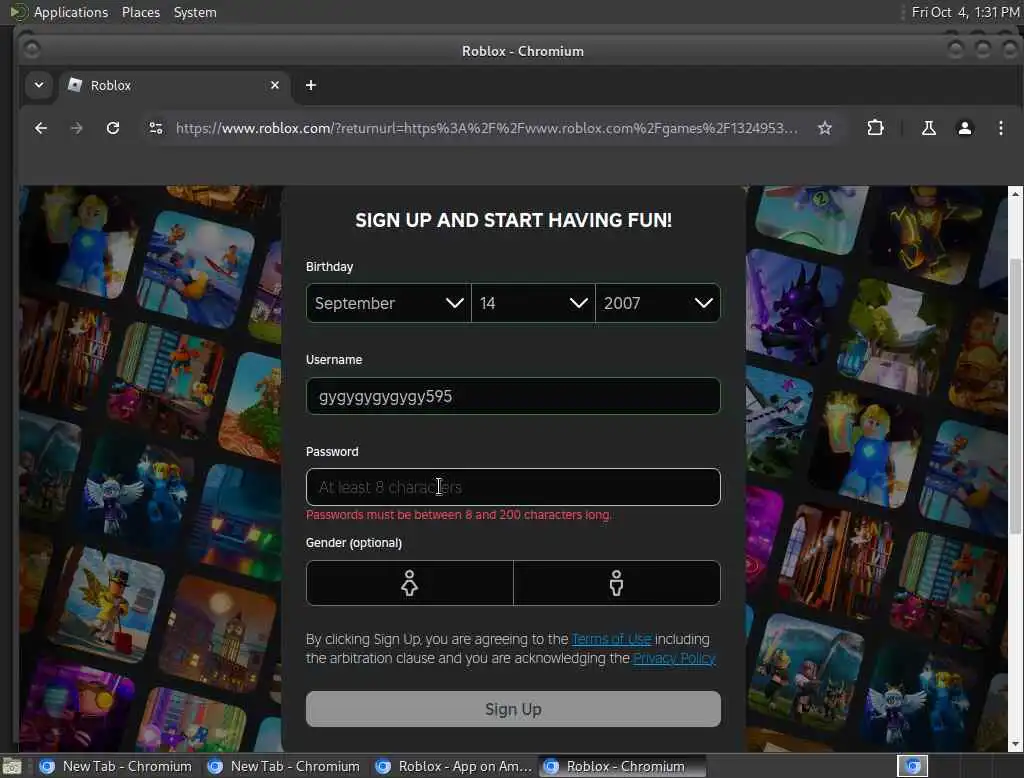The image size is (1024, 778).
Task: Open the Privacy Policy link
Action: click(x=675, y=658)
